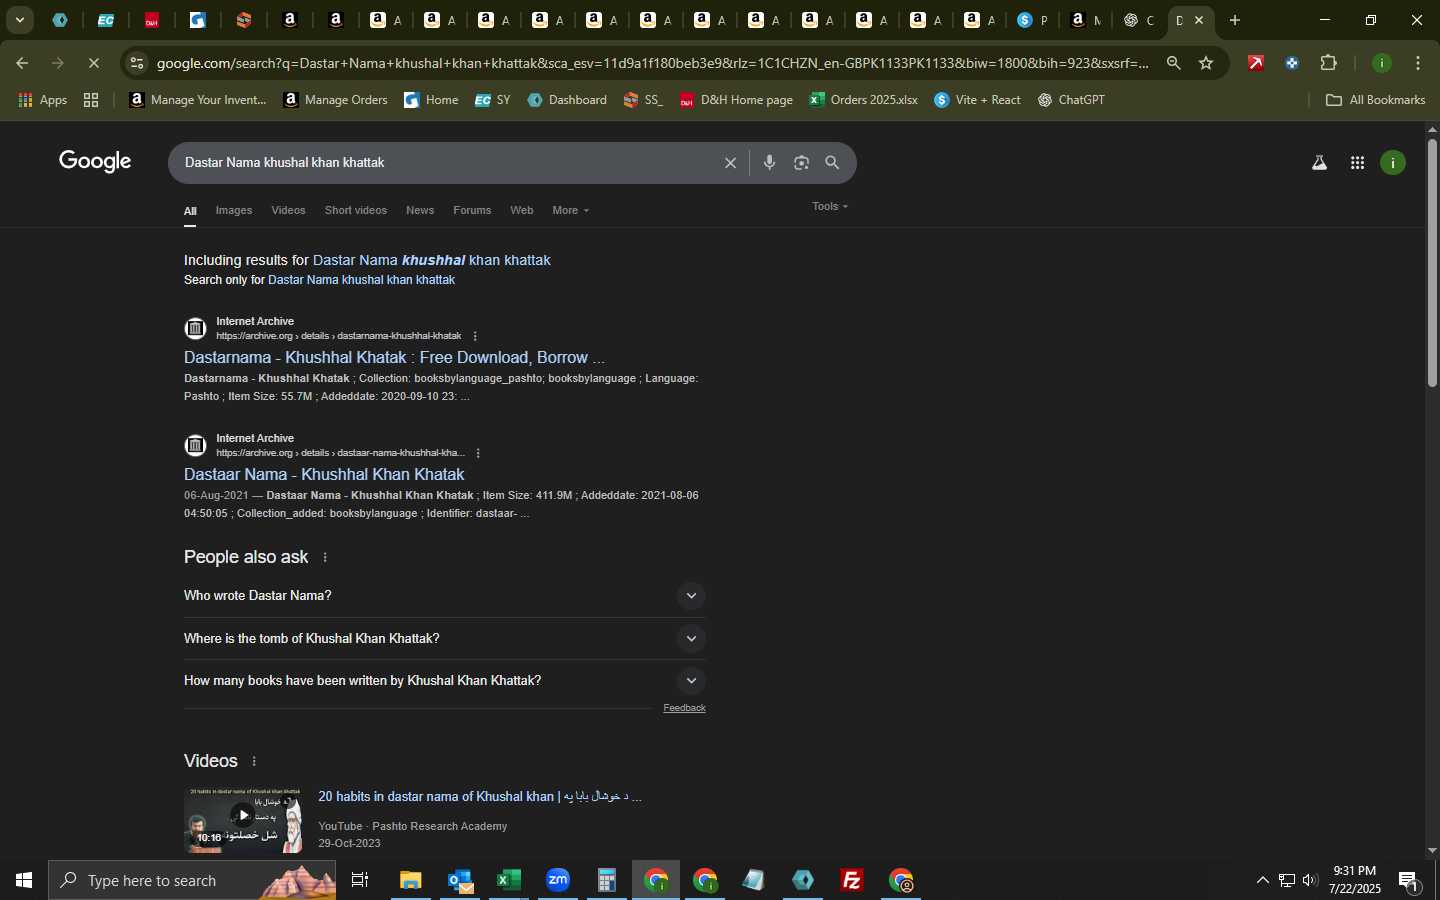1440x900 pixels.
Task: Click the browser address bar URL
Action: click(652, 63)
